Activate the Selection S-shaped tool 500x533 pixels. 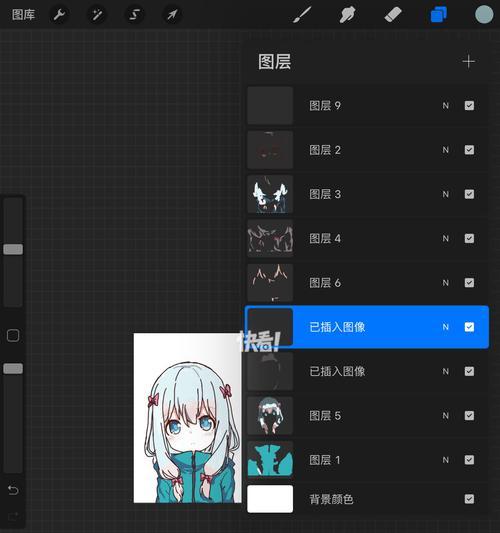pos(135,15)
